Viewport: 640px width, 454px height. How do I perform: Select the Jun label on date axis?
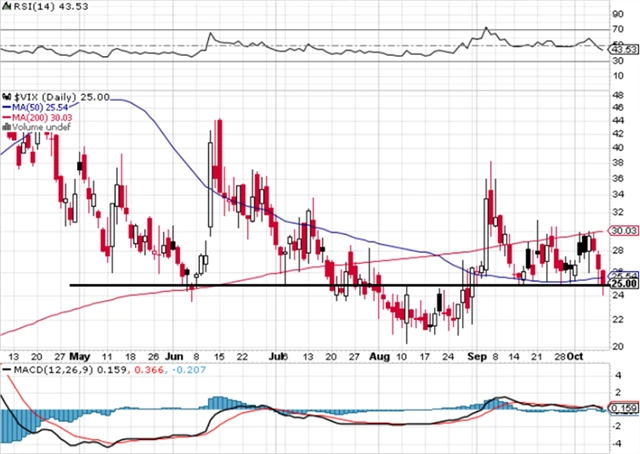coord(176,356)
